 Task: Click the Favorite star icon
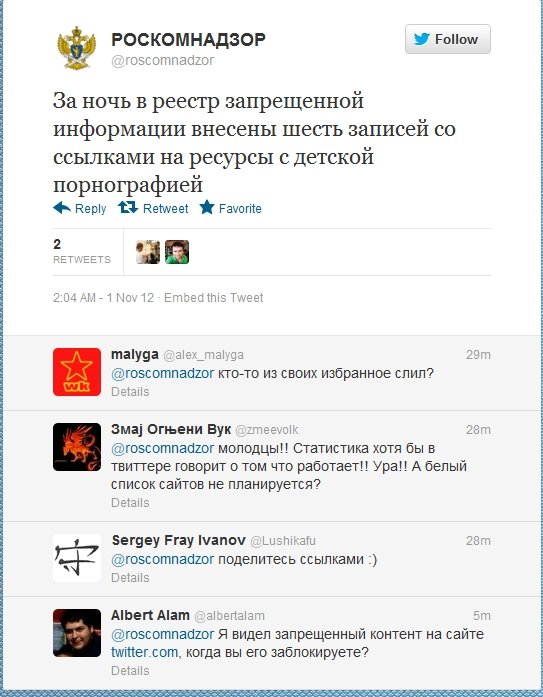[x=207, y=207]
